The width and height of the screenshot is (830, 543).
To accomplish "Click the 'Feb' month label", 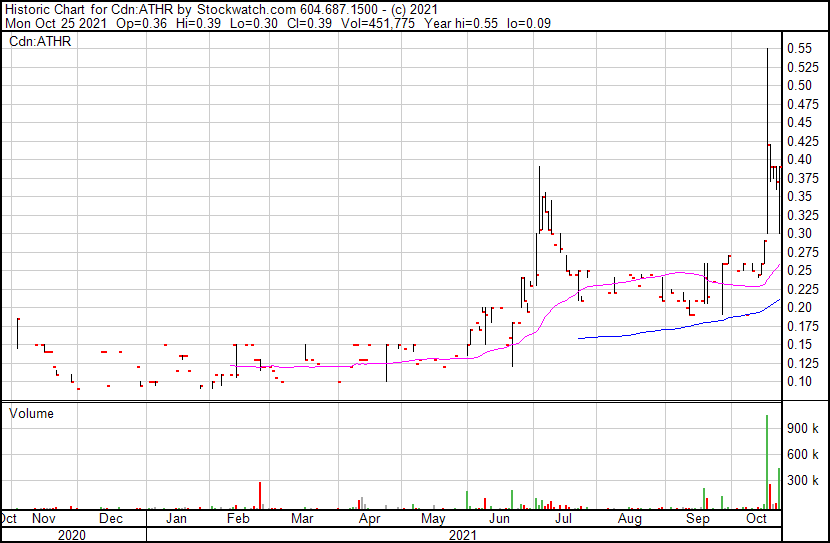I will tap(238, 518).
